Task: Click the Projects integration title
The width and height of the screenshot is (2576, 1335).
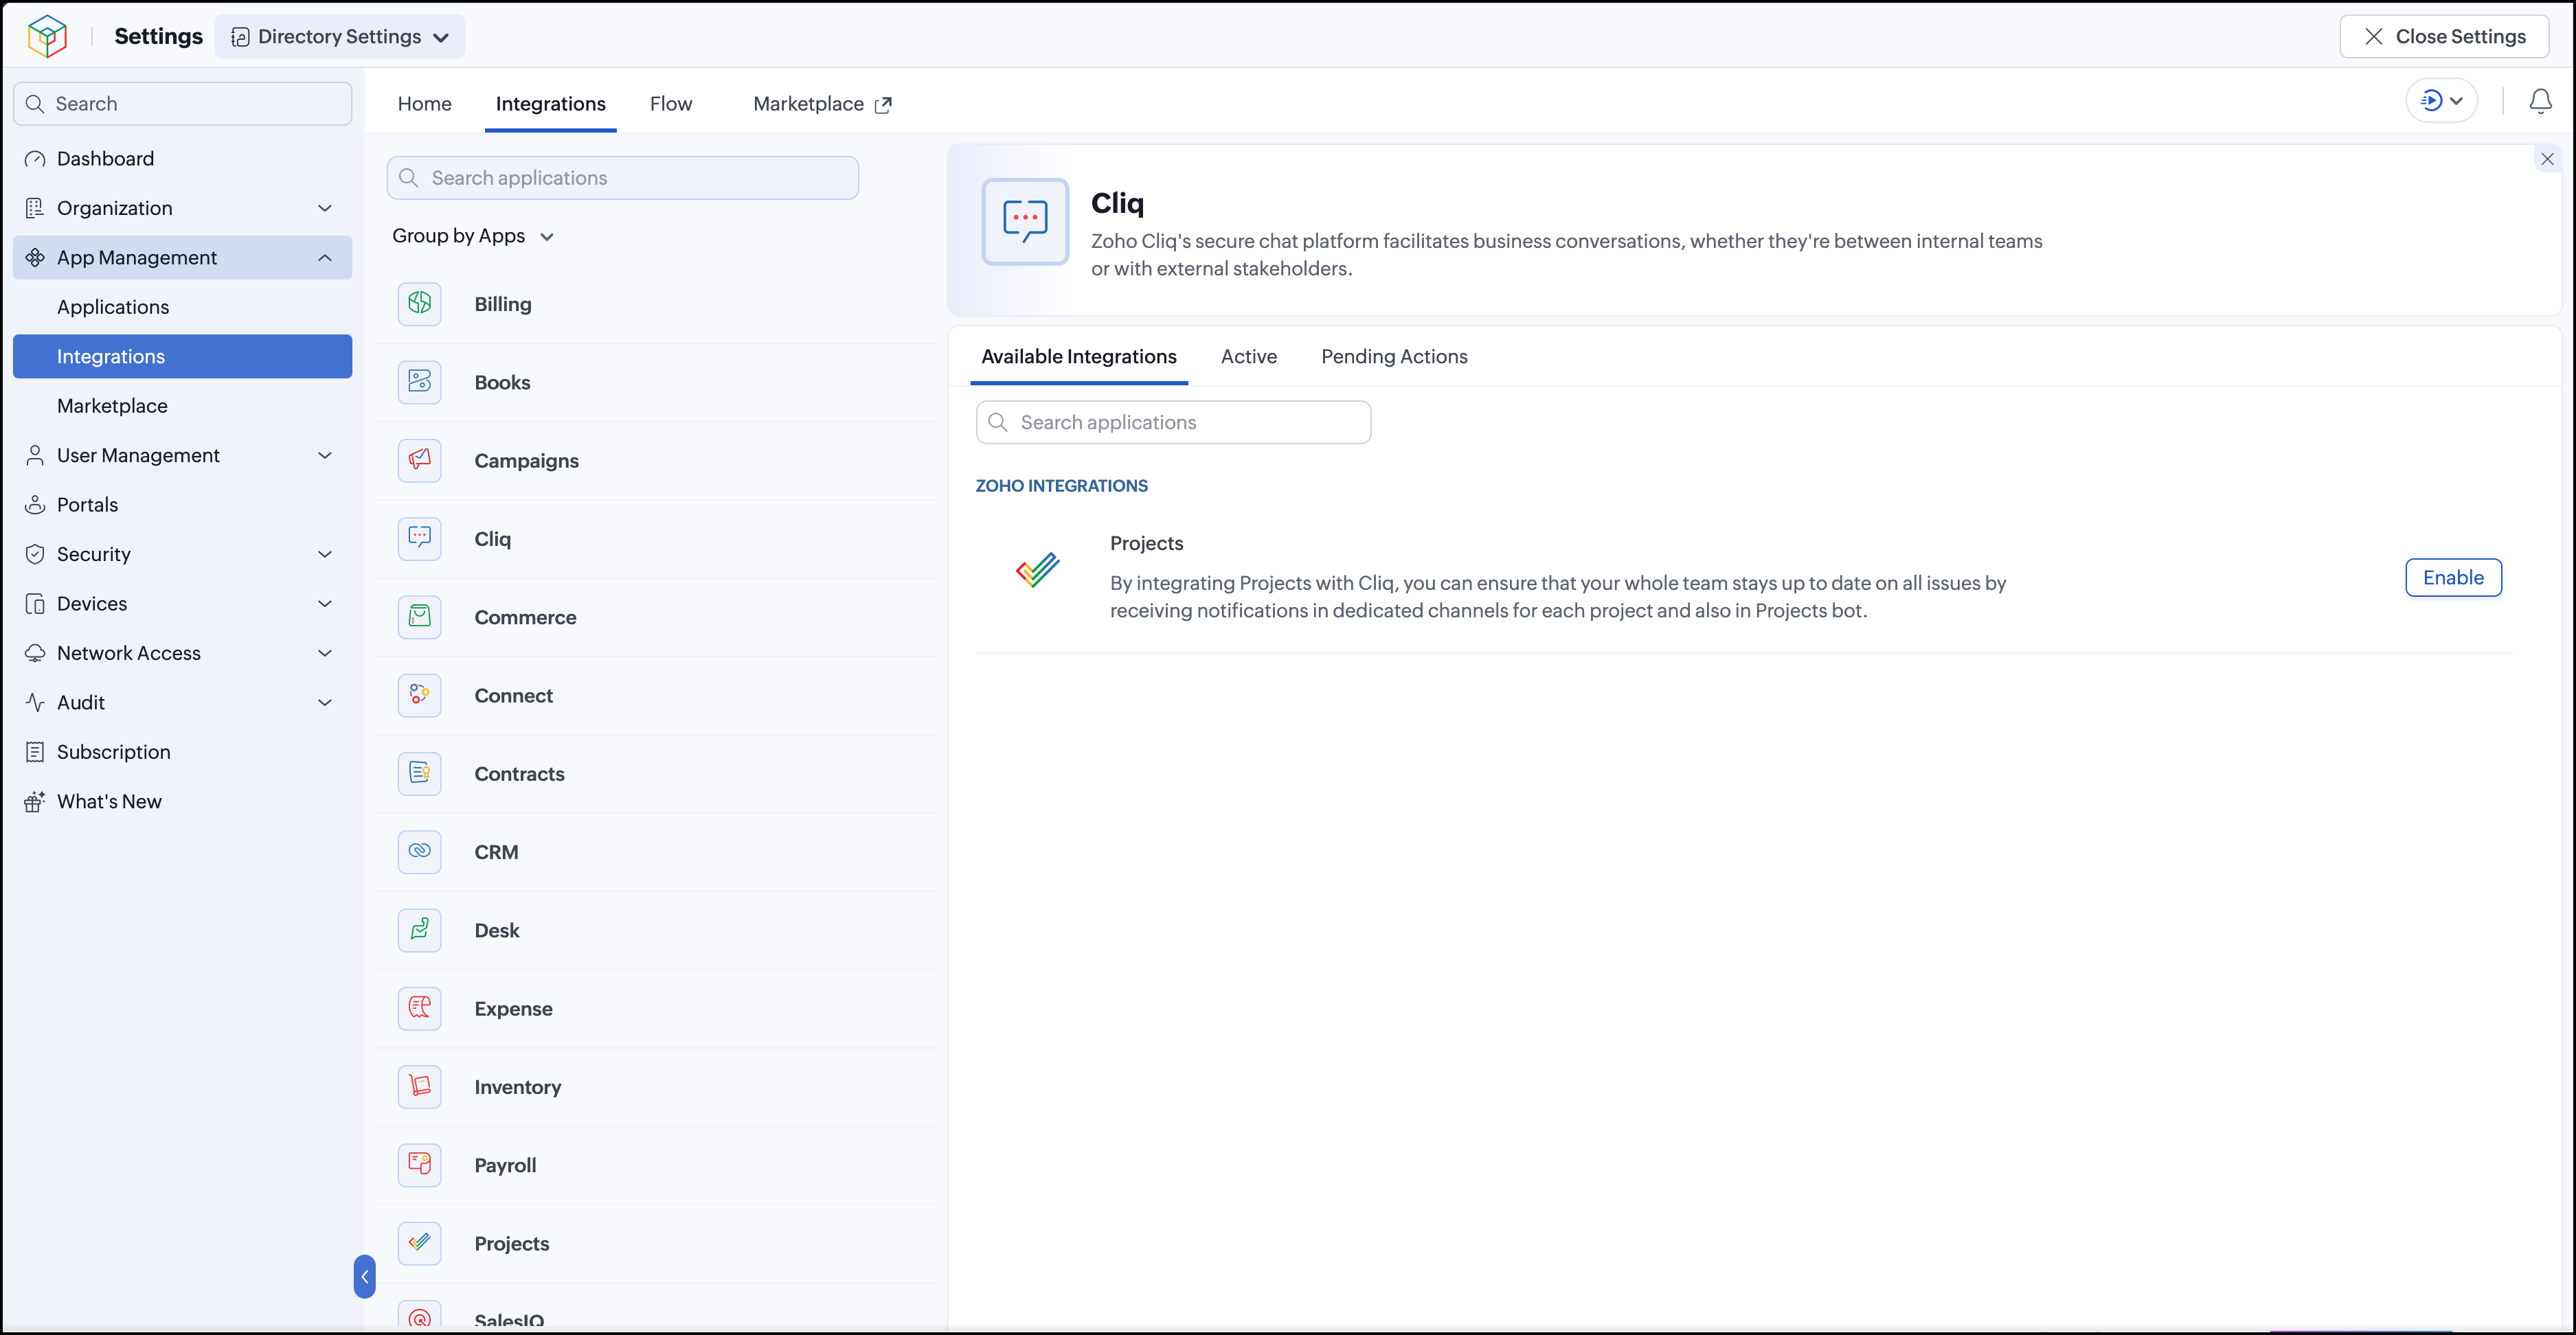Action: 1146,543
